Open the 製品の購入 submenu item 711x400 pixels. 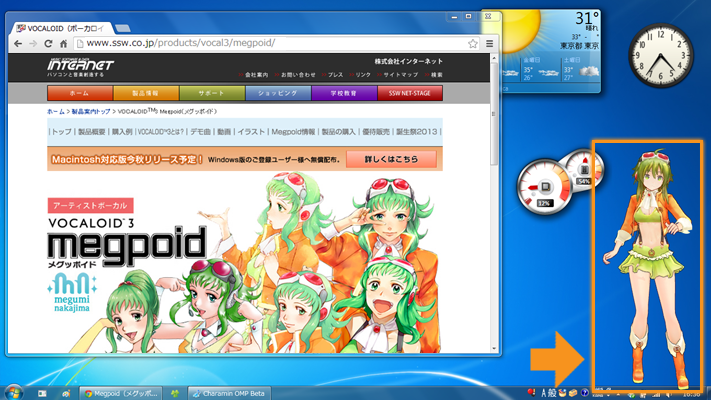coord(338,132)
